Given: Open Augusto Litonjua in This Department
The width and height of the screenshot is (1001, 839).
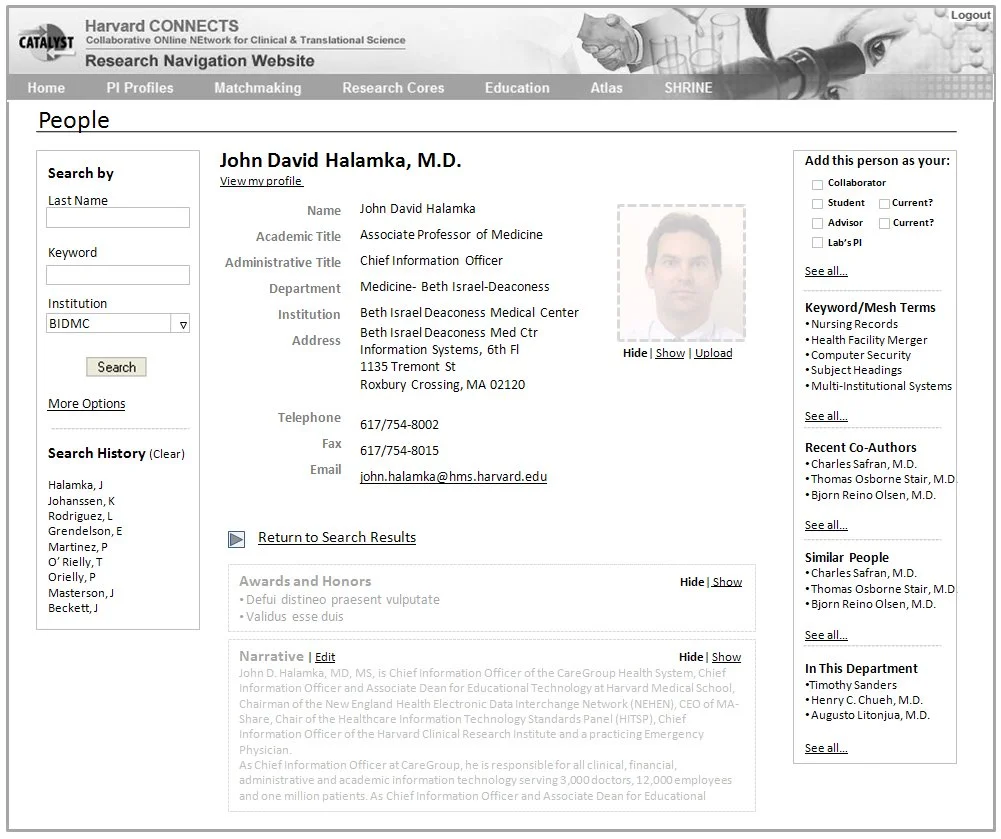Looking at the screenshot, I should (869, 716).
